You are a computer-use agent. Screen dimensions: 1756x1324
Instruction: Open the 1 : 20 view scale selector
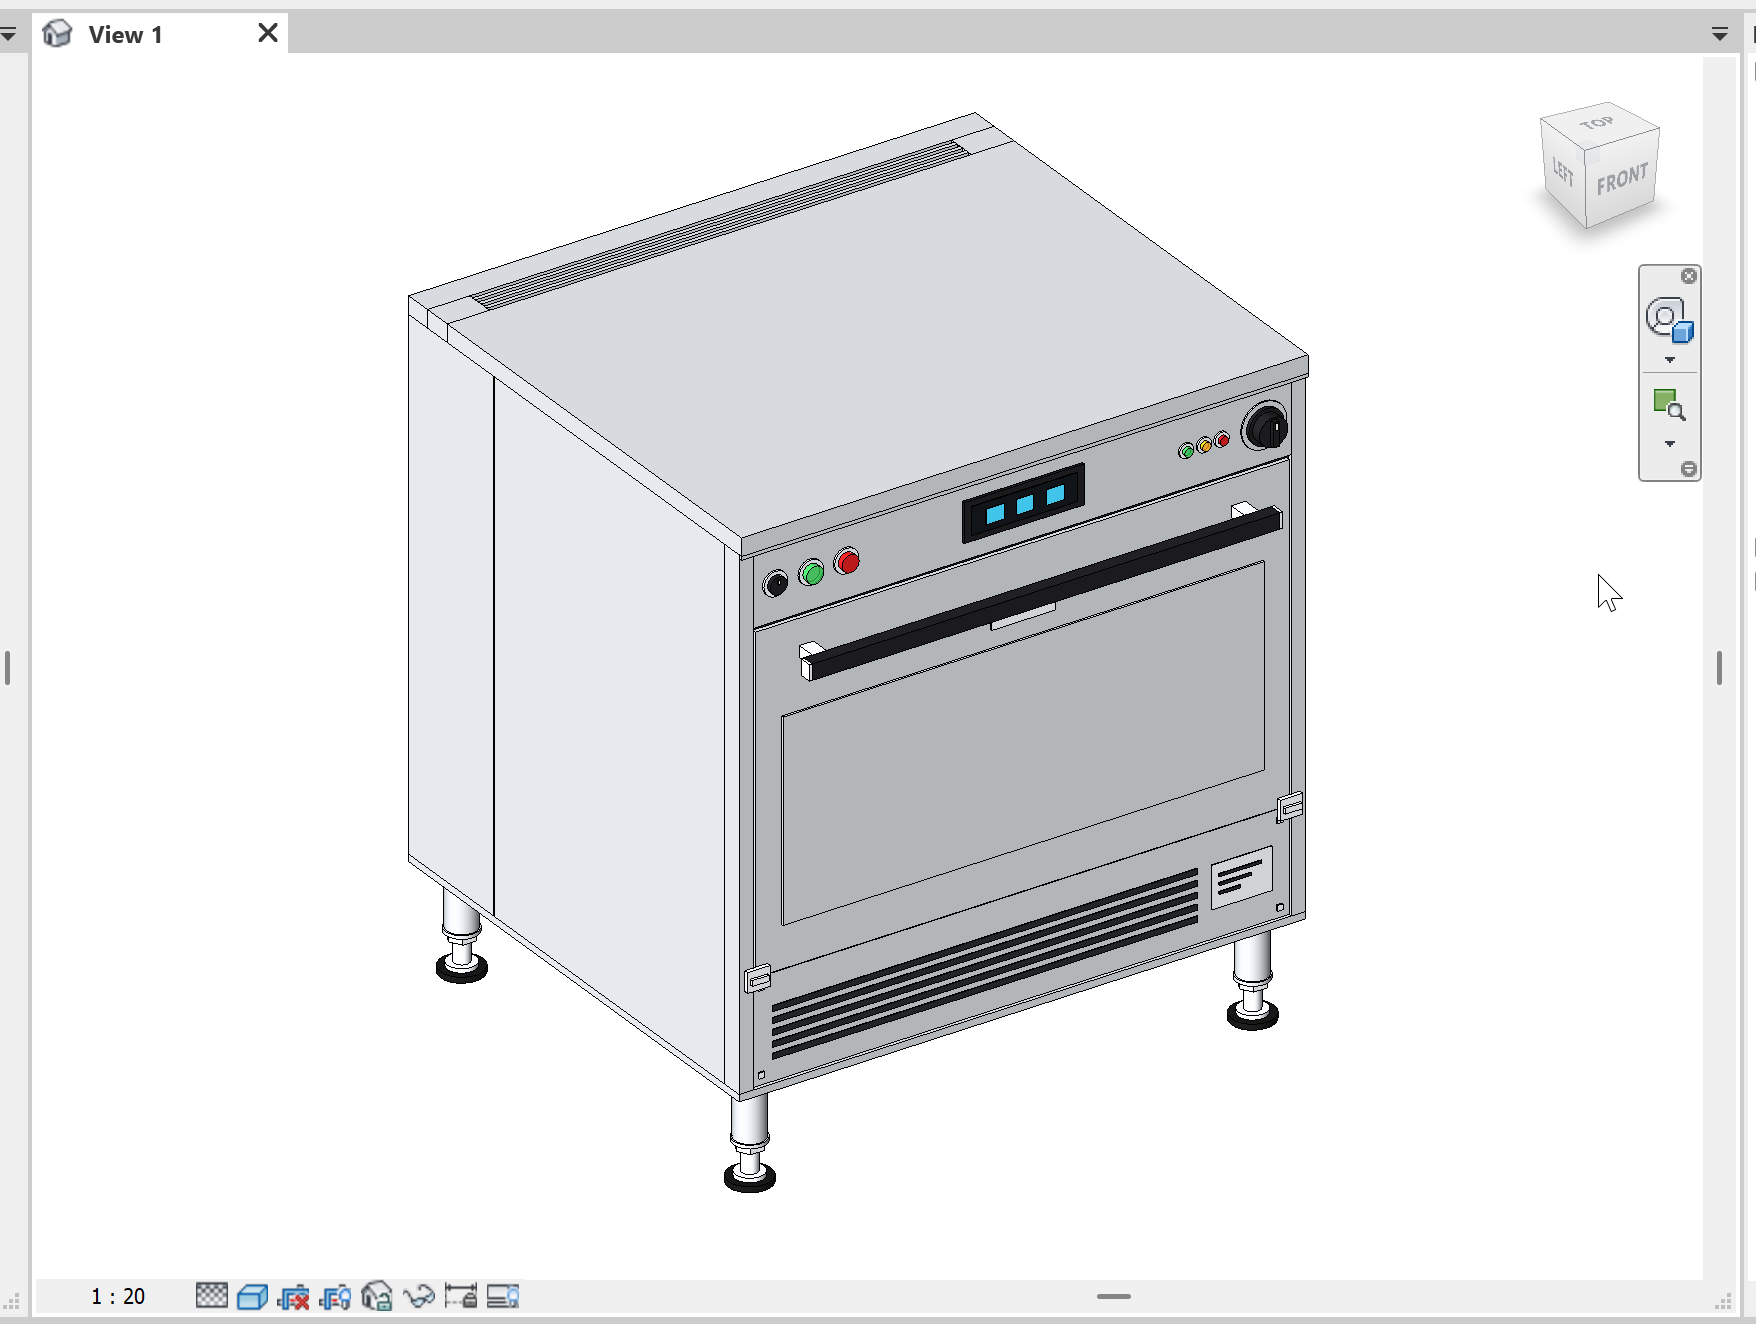pos(118,1296)
